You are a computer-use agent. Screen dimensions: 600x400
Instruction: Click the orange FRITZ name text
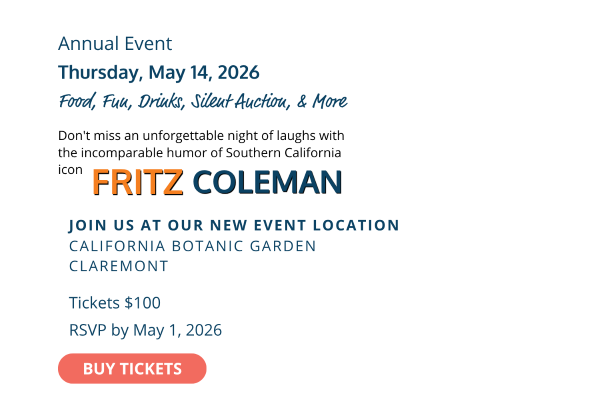tap(138, 183)
